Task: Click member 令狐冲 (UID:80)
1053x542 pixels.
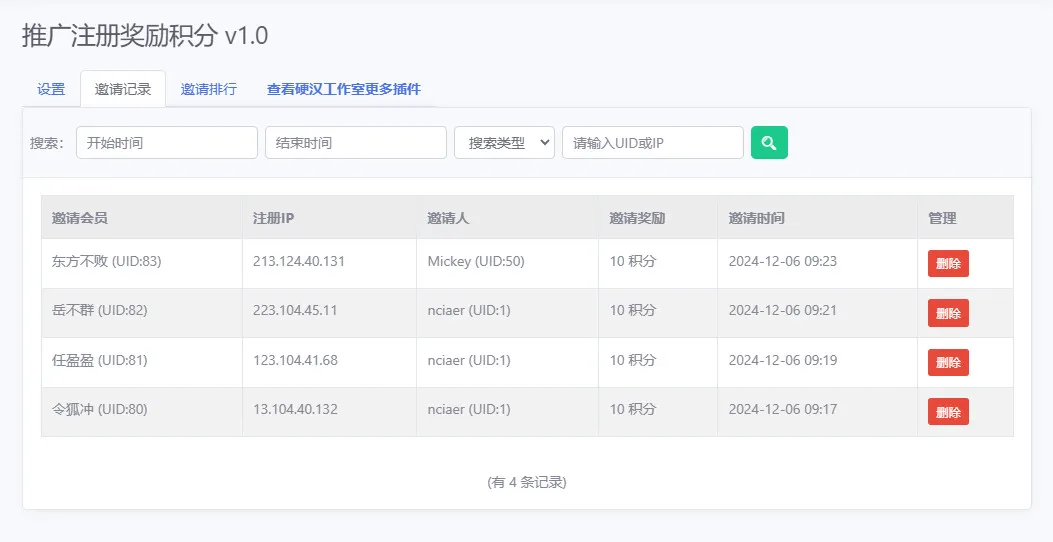Action: 99,409
